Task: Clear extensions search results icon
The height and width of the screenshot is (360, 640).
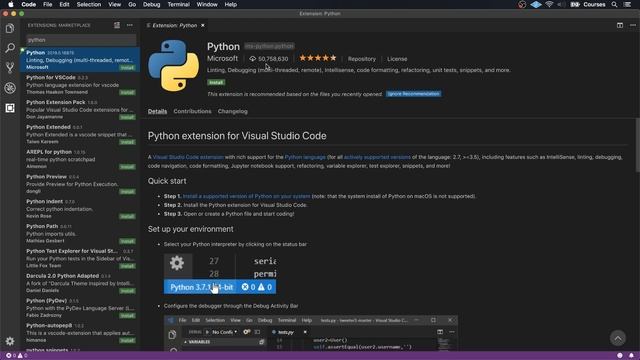Action: tap(117, 25)
